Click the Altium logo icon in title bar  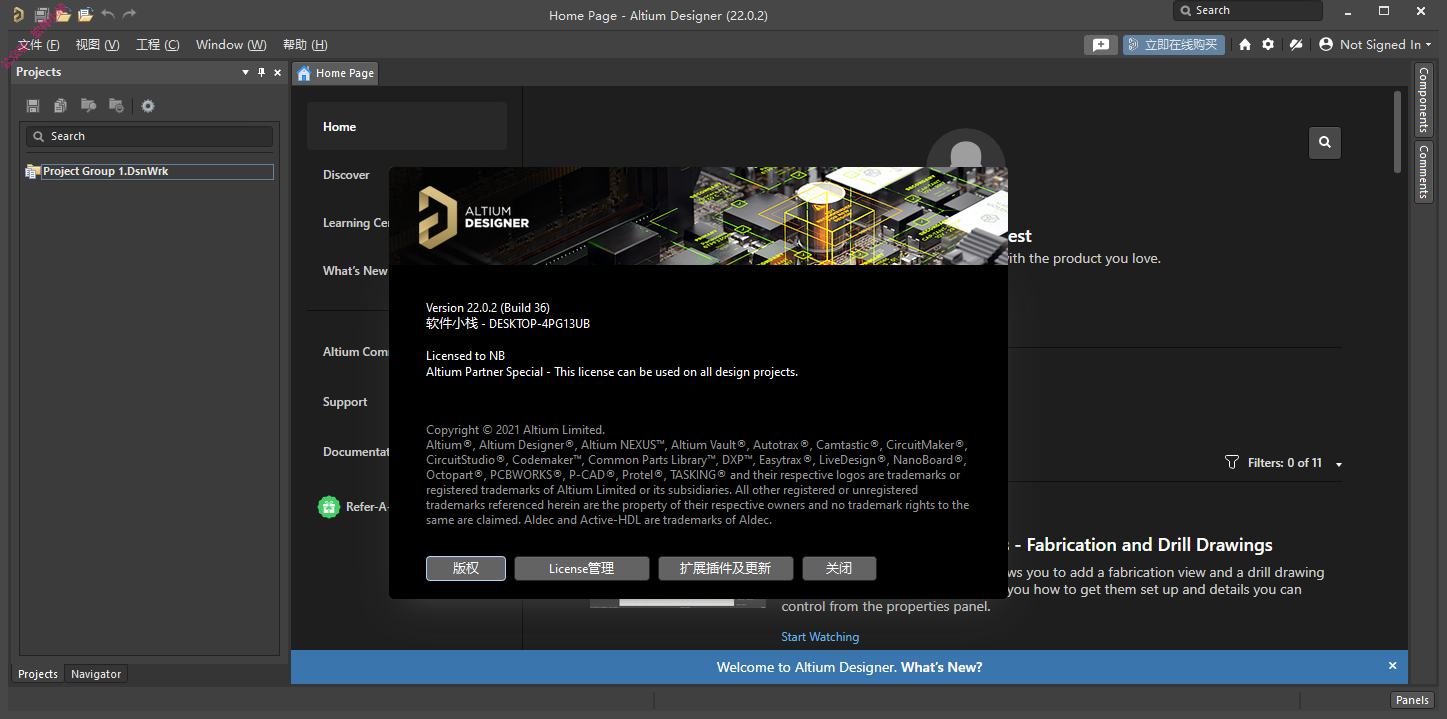[x=18, y=14]
